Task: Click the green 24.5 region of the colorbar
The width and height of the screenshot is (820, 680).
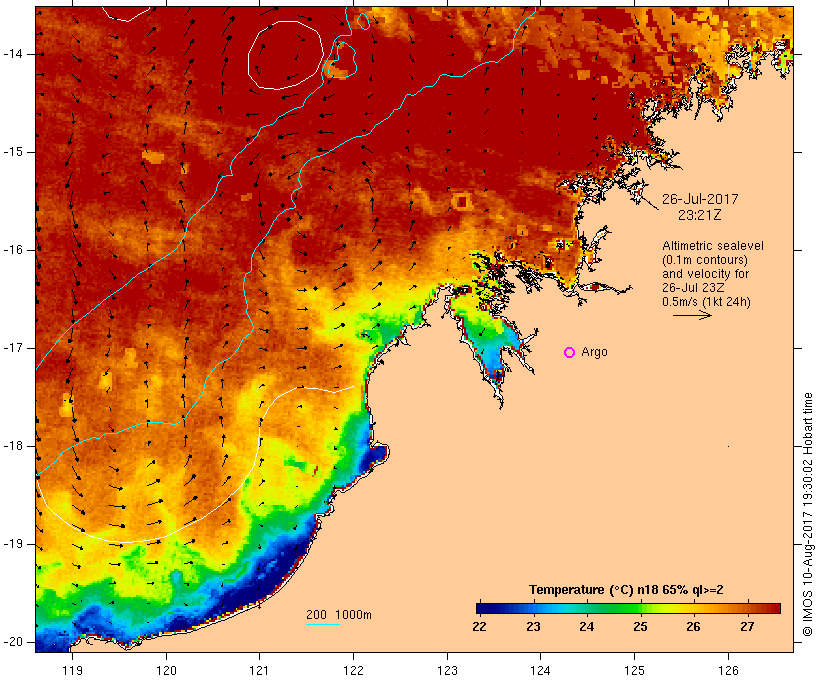Action: tap(613, 608)
